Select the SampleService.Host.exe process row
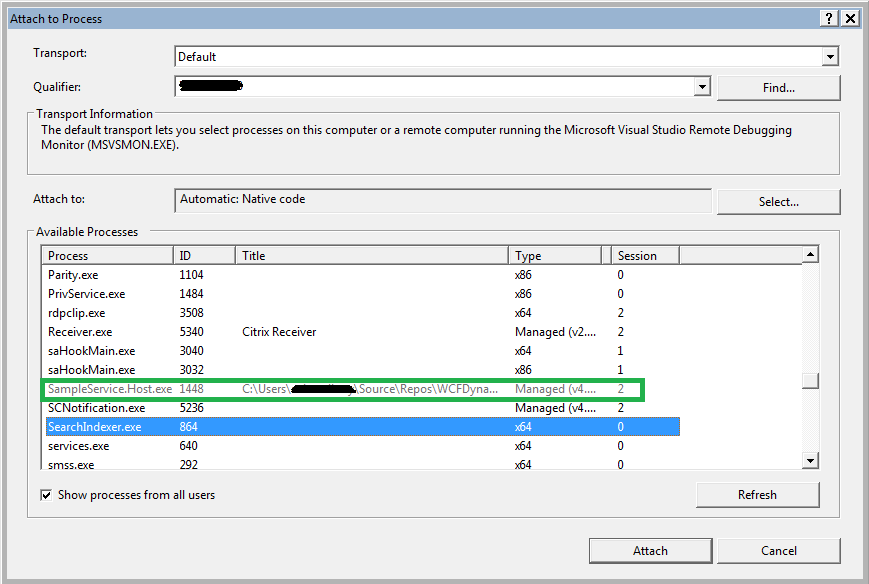Screen dimensions: 869x584 tap(361, 389)
